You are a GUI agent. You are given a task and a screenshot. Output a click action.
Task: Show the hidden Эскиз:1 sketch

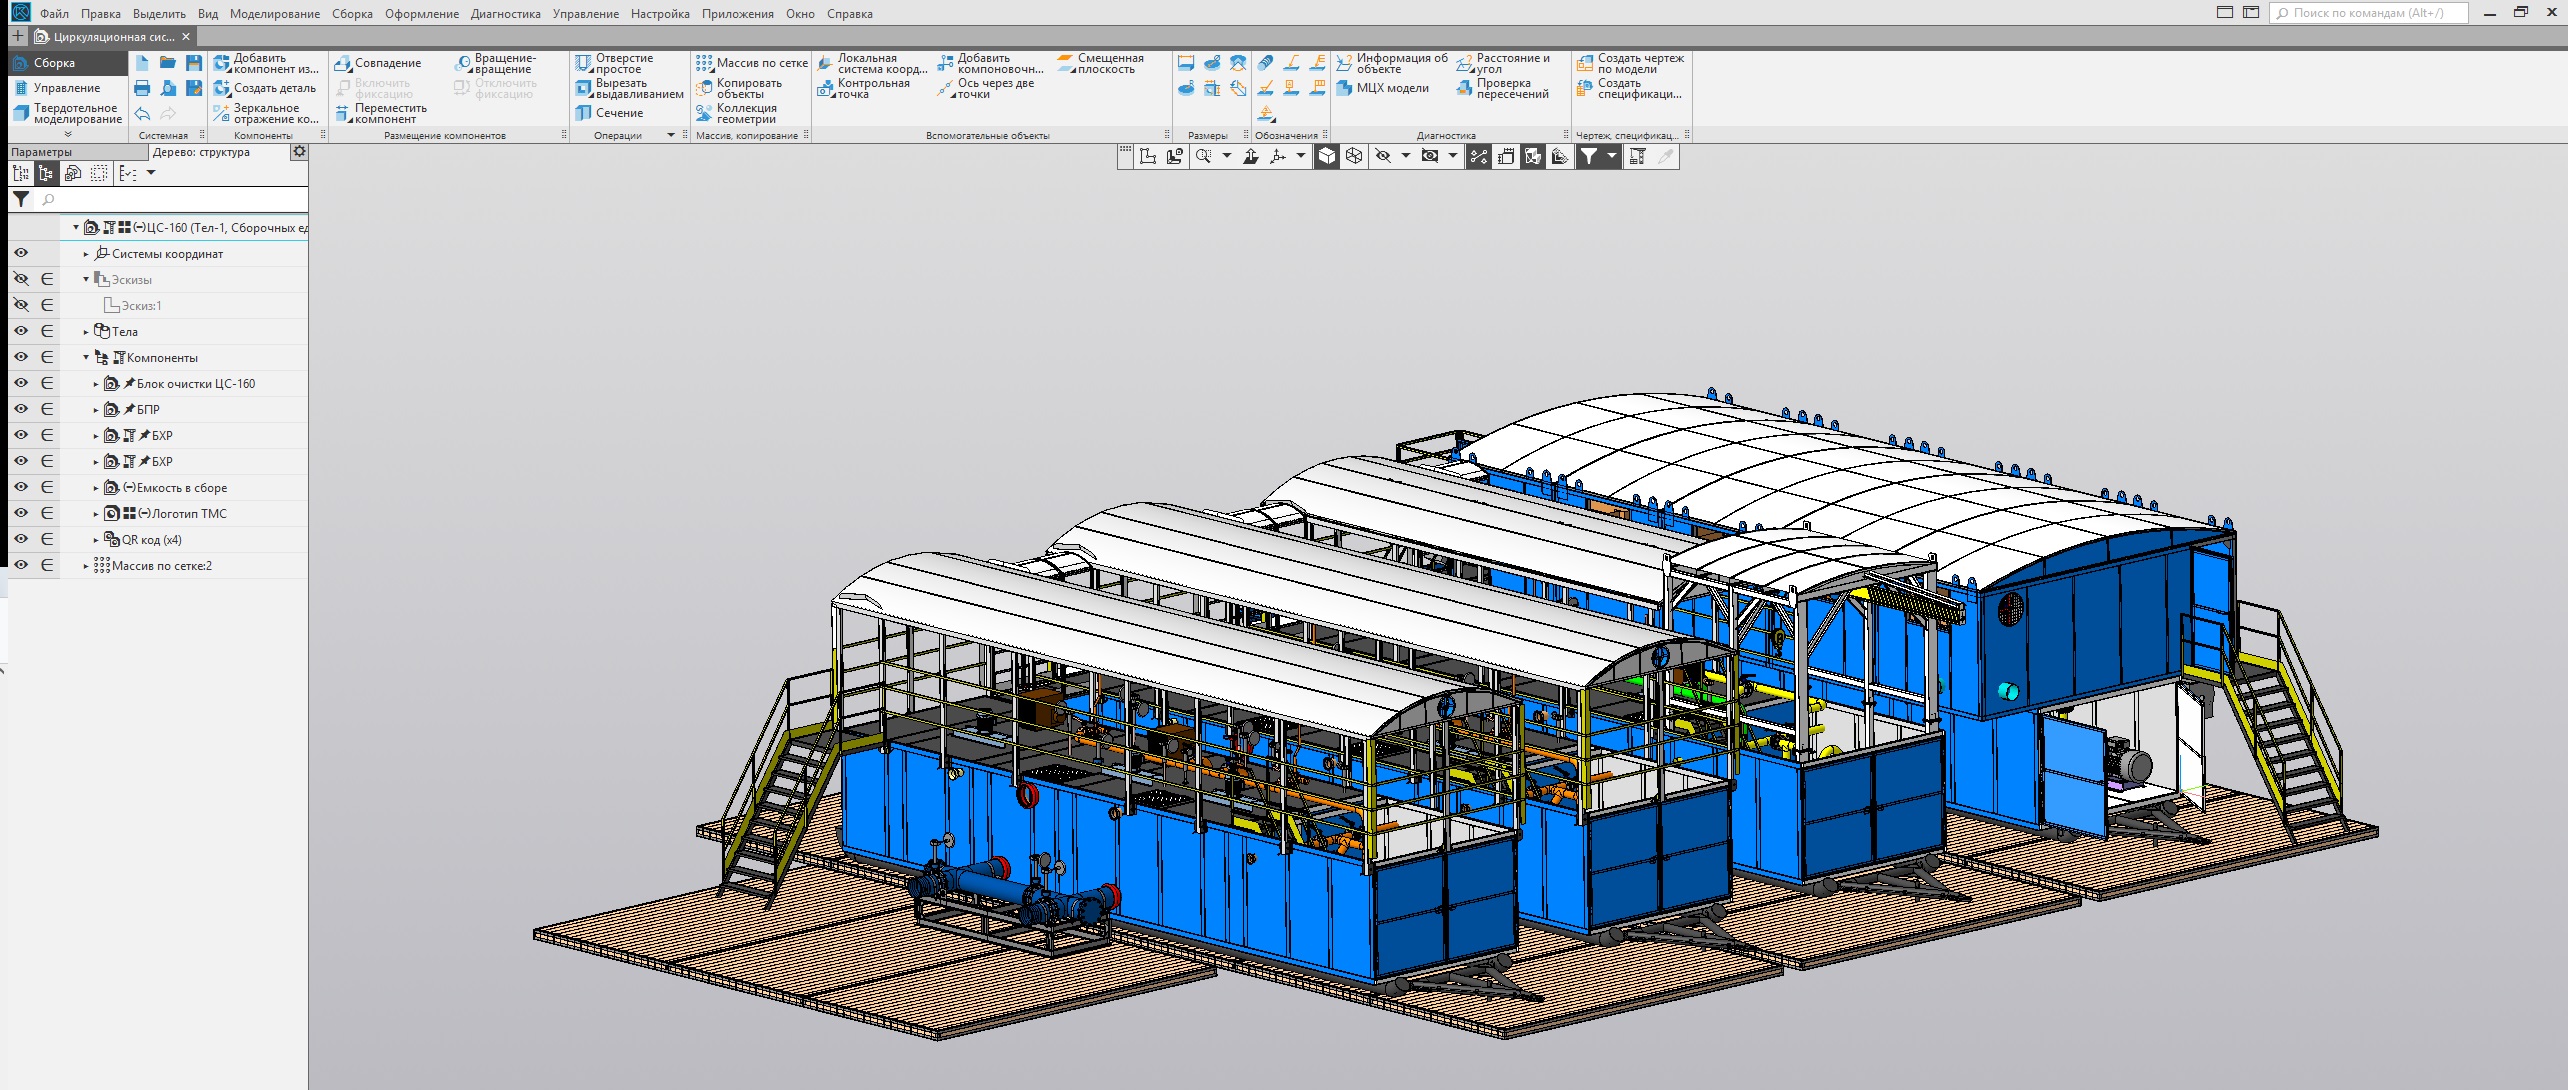[x=21, y=305]
